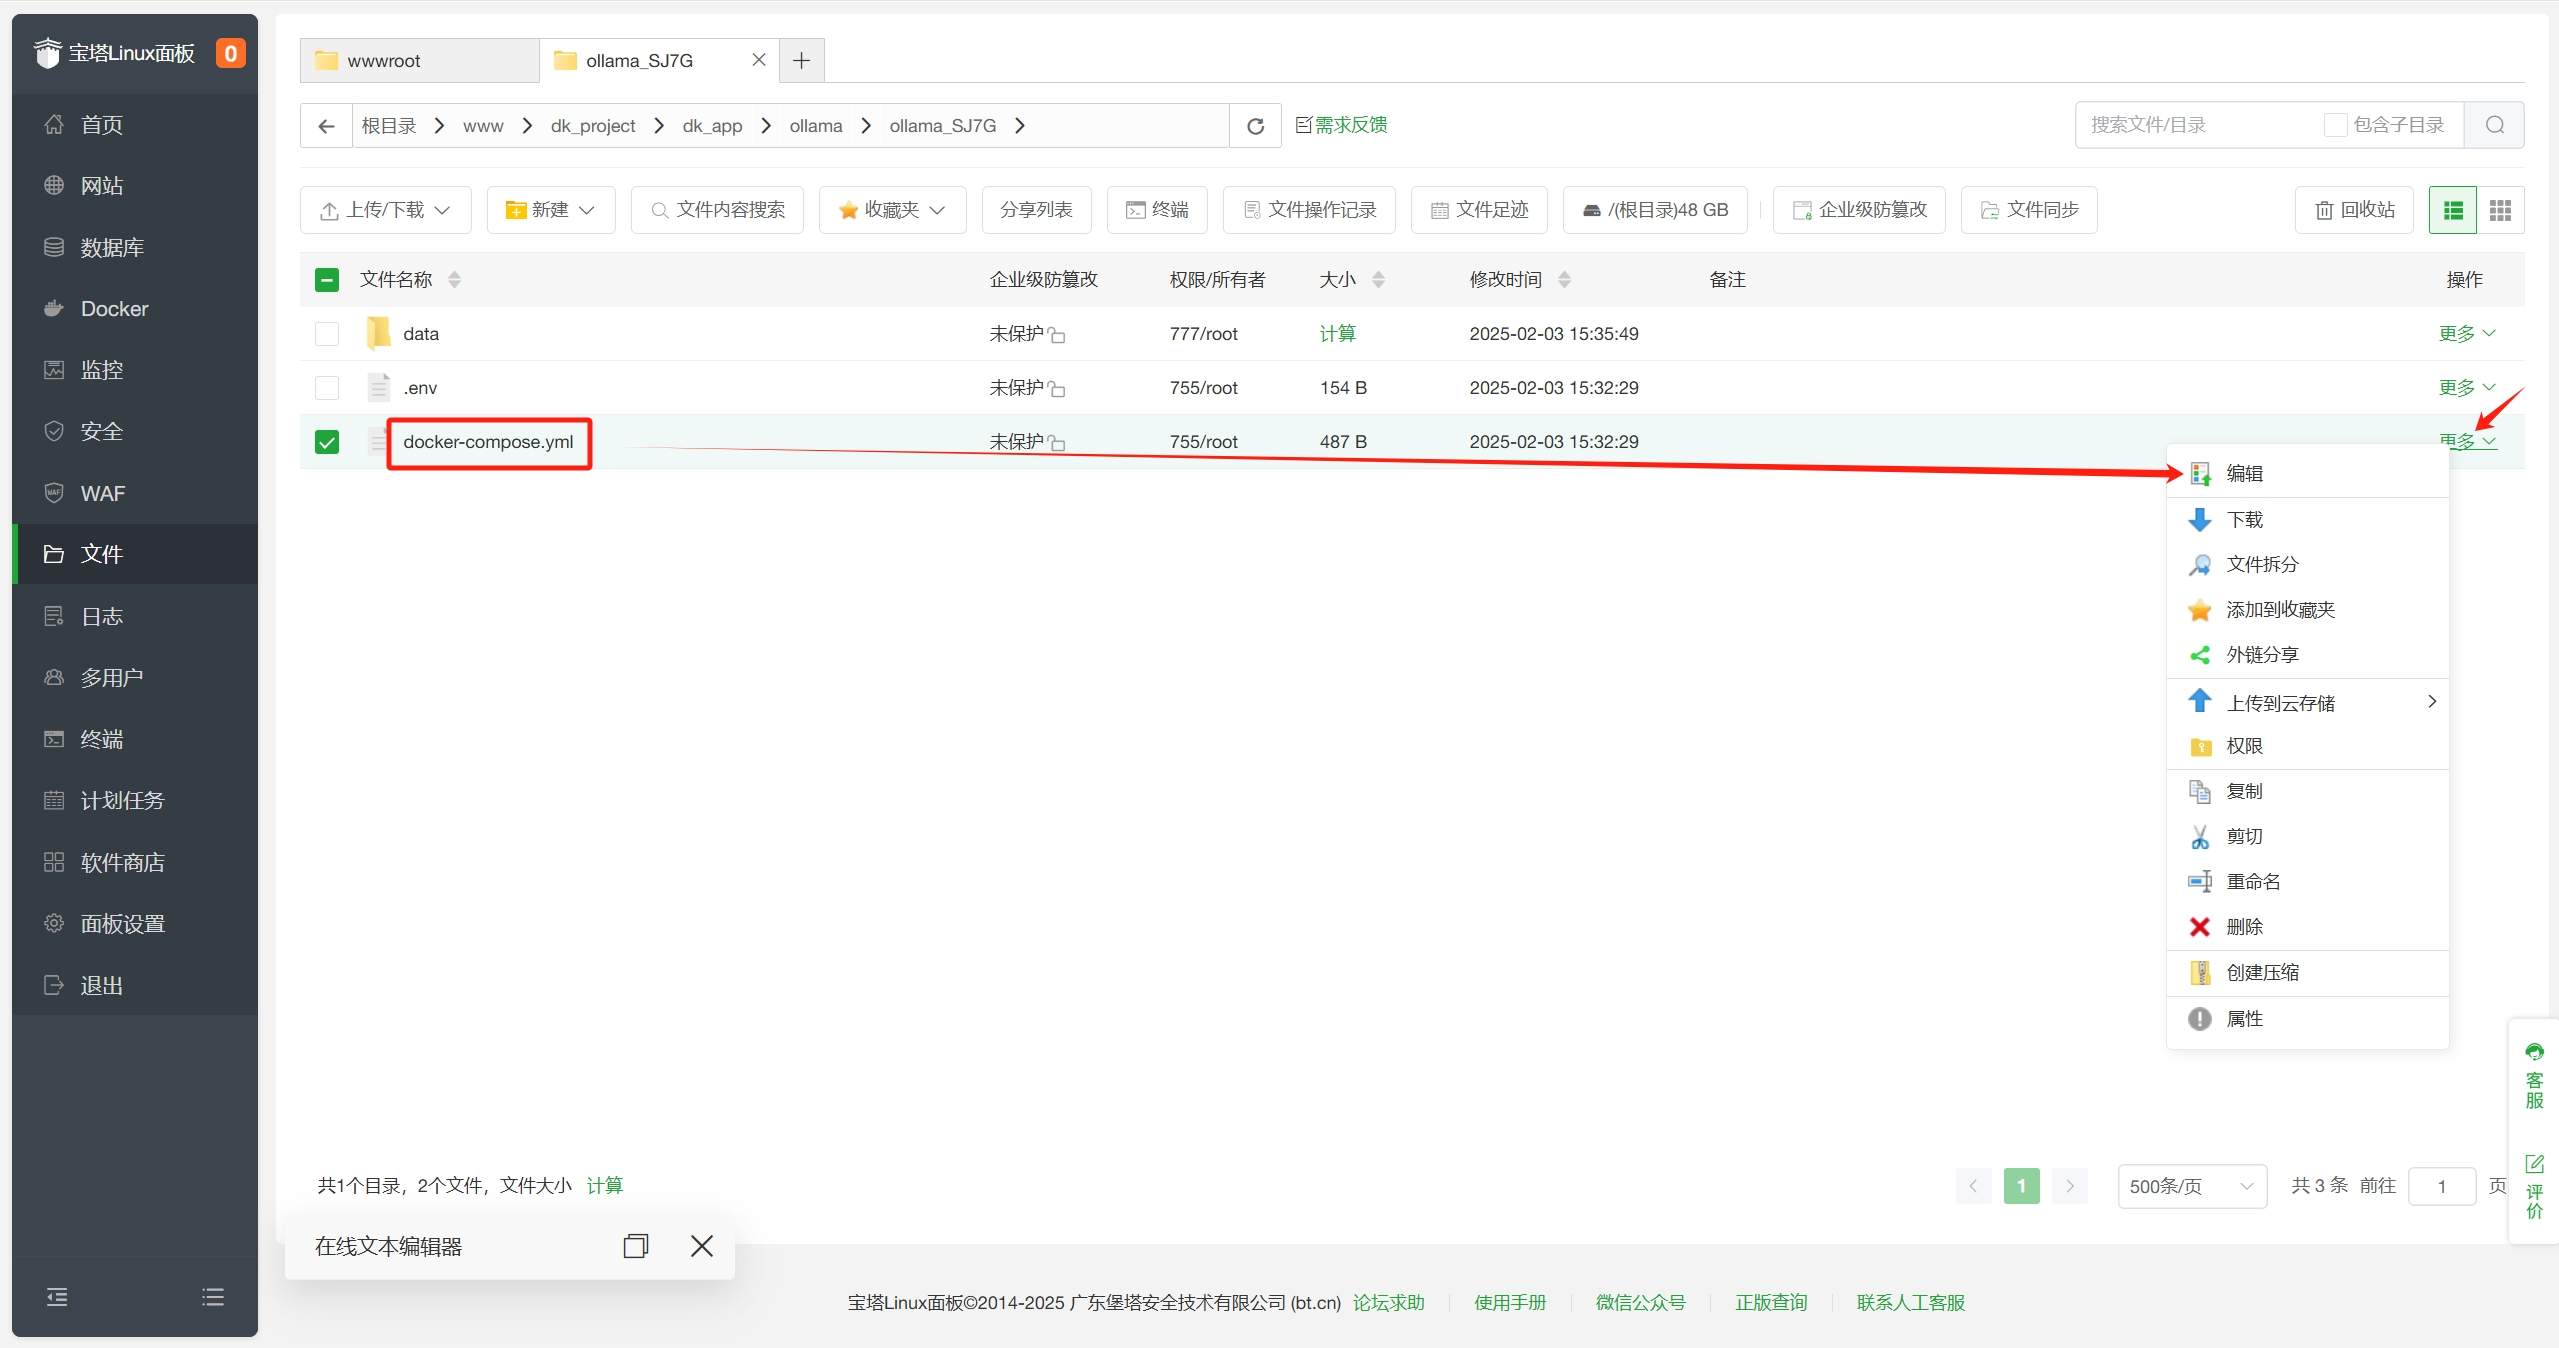The height and width of the screenshot is (1348, 2559).
Task: Click the back arrow in path bar
Action: pyautogui.click(x=326, y=126)
